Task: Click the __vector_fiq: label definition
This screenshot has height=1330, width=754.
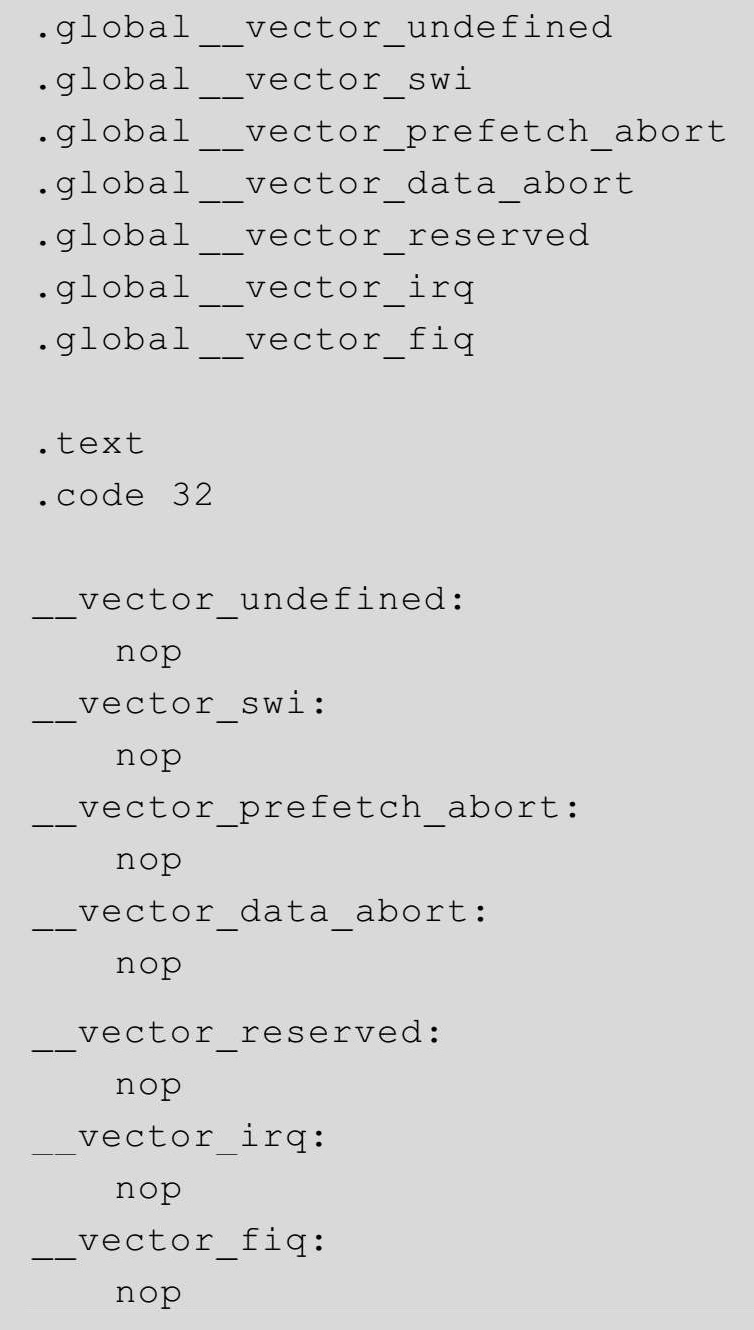Action: pyautogui.click(x=180, y=1241)
